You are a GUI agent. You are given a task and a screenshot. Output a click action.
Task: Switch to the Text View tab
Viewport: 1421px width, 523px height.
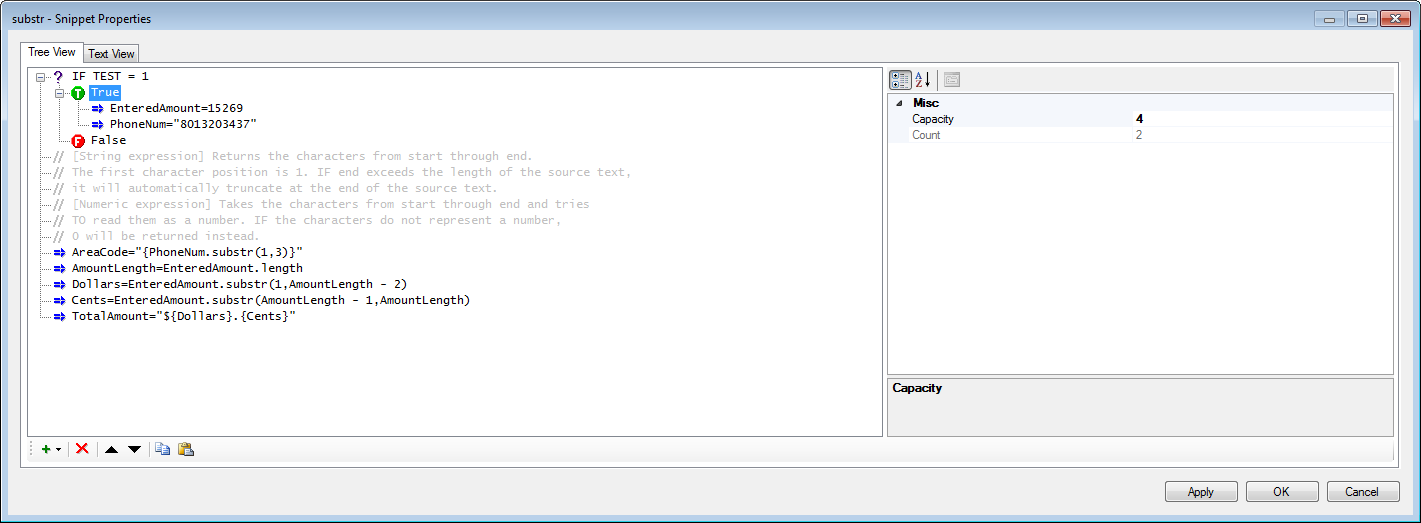point(112,54)
